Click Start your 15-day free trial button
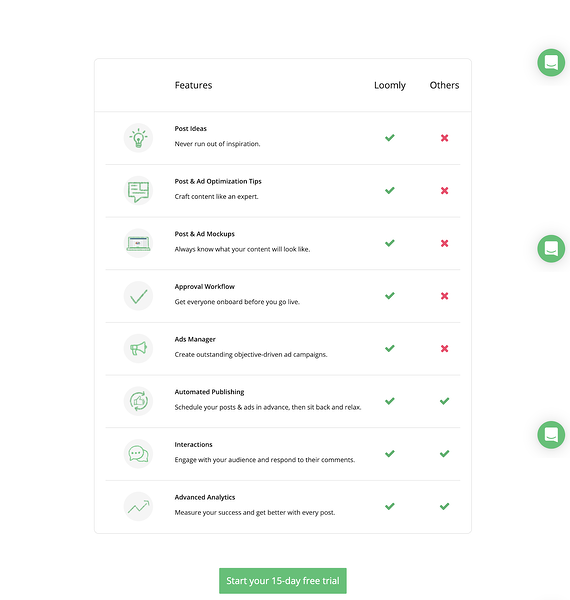This screenshot has width=570, height=600. point(283,581)
